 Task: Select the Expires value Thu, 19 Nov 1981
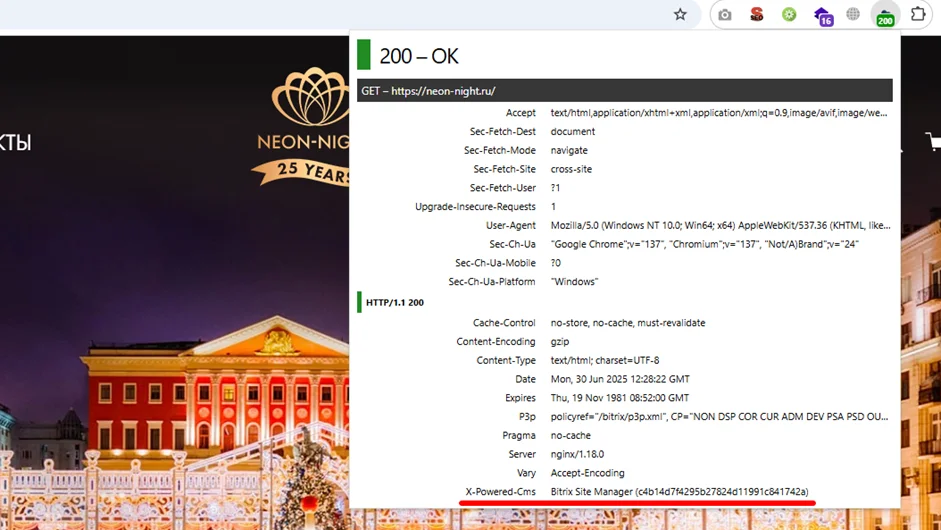click(x=619, y=398)
